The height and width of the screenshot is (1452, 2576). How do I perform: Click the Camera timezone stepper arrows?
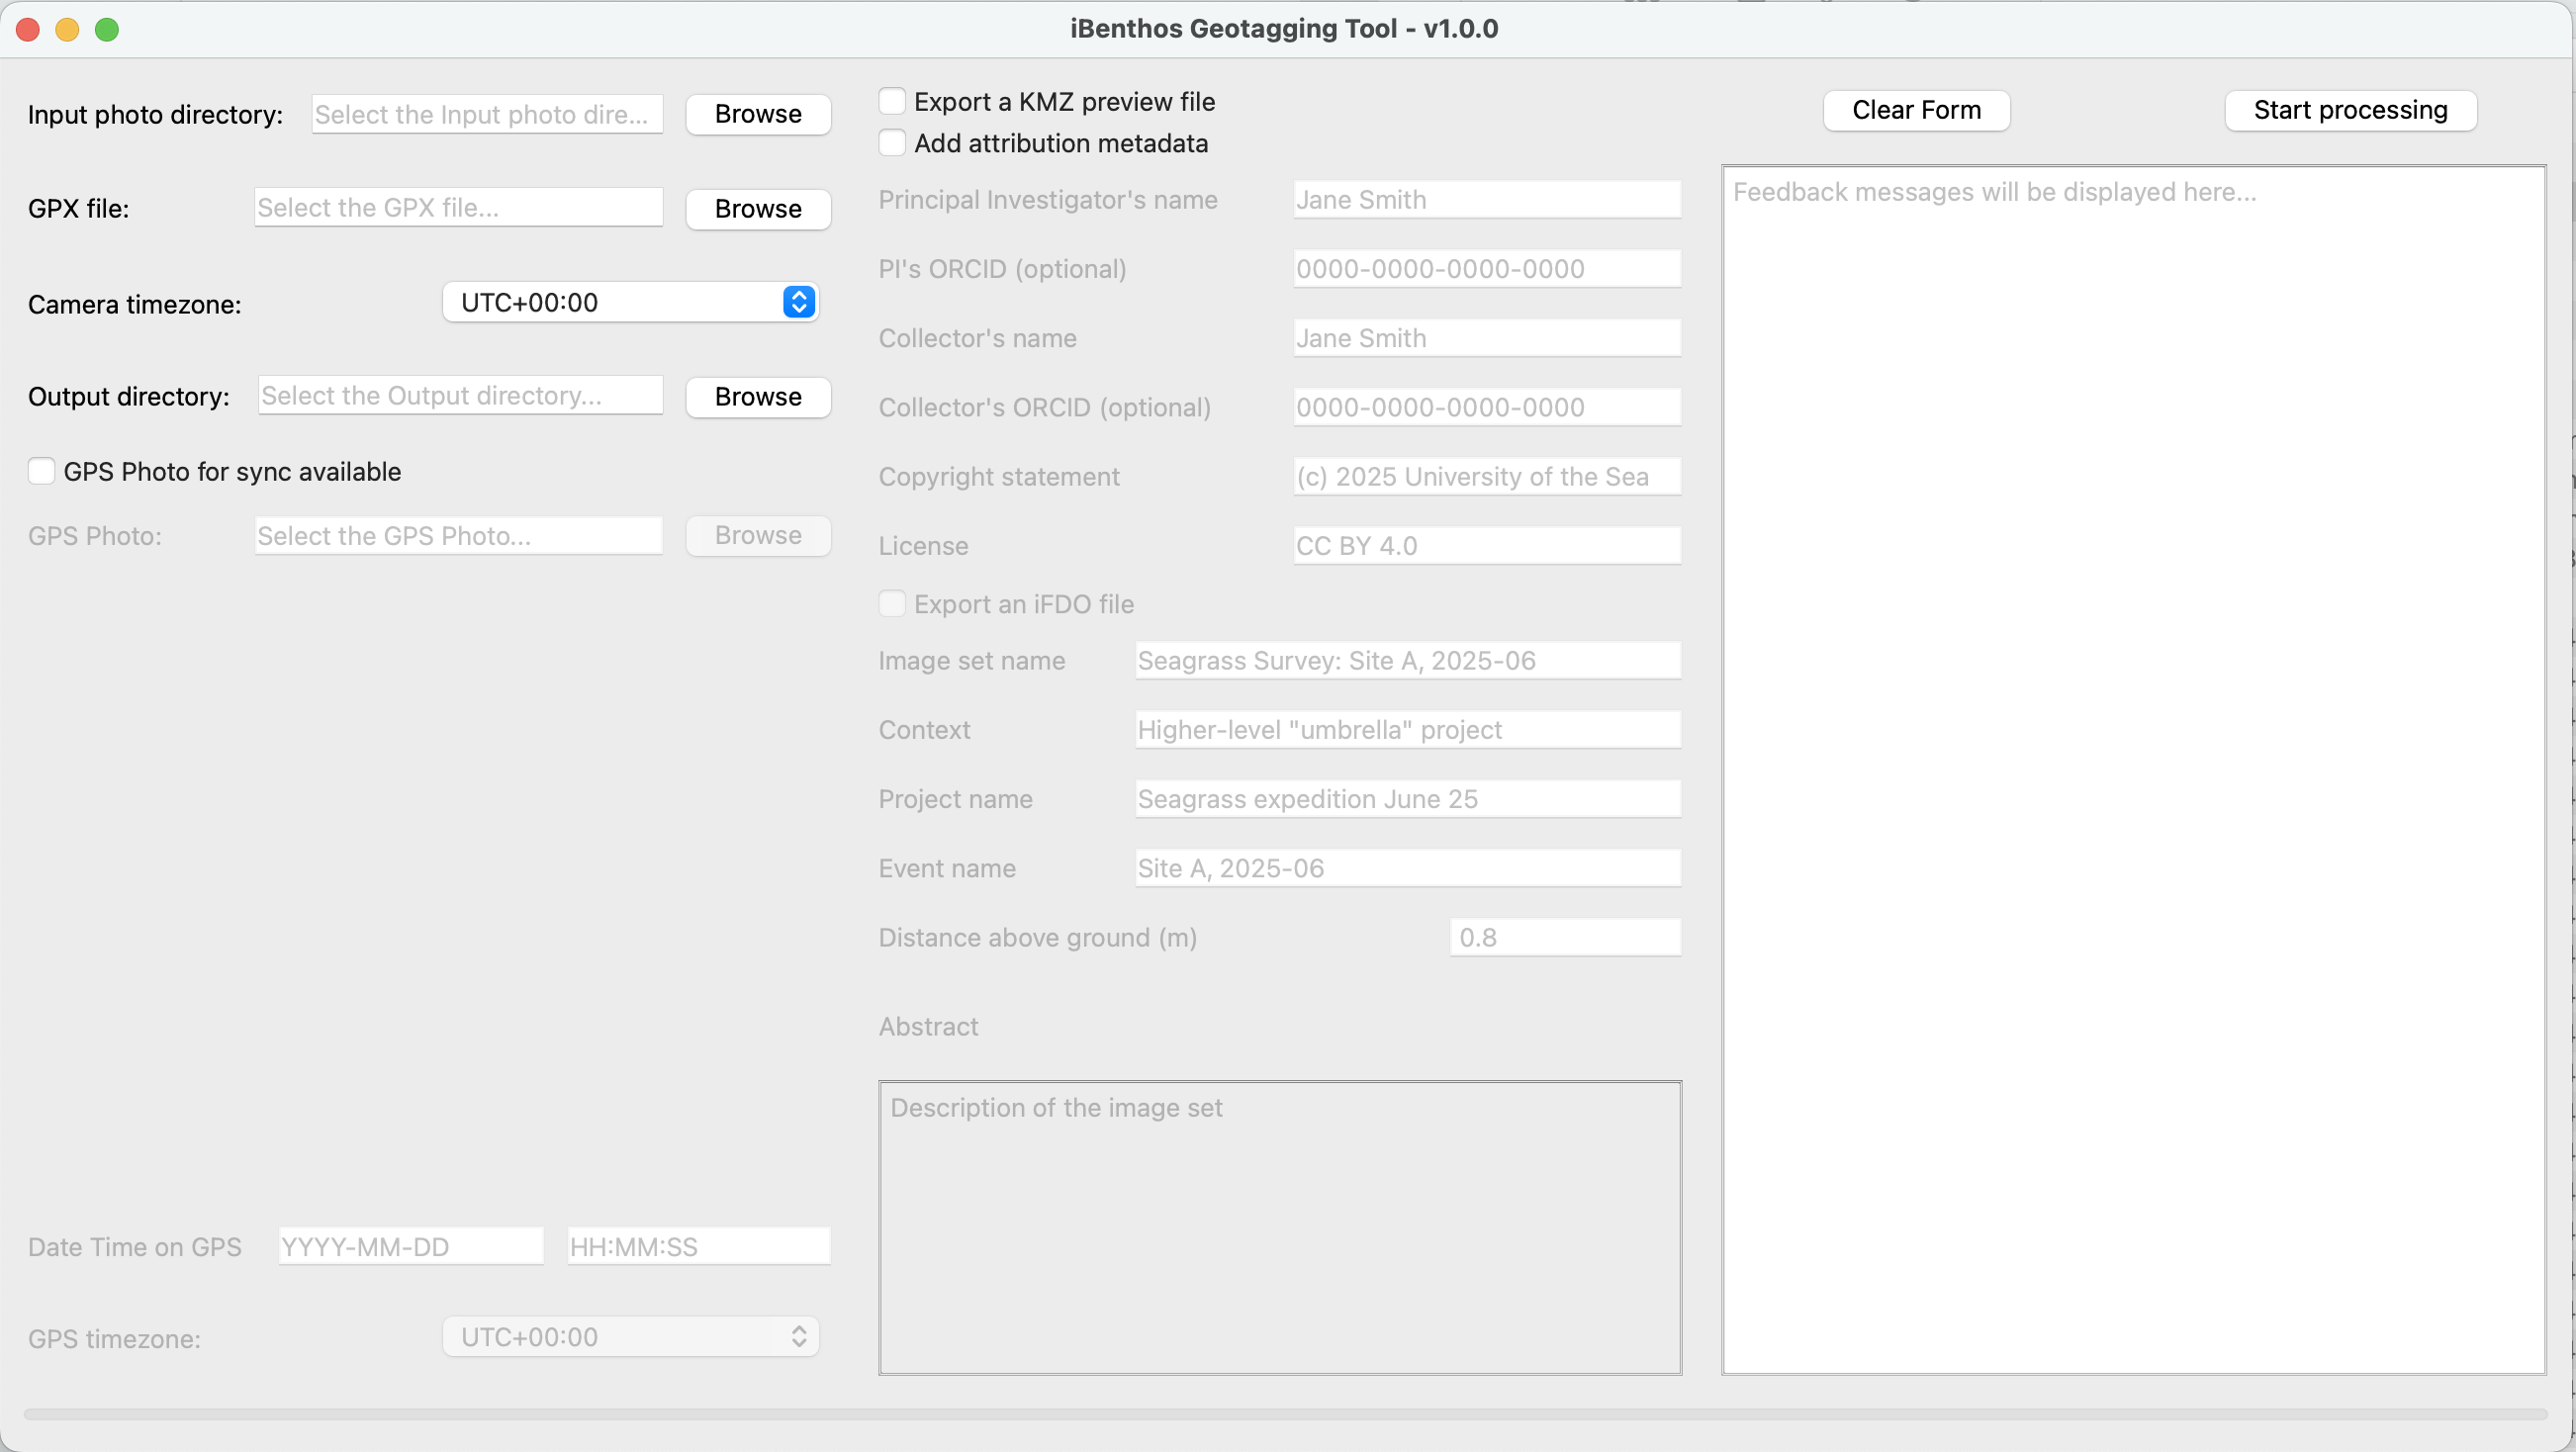[x=799, y=301]
